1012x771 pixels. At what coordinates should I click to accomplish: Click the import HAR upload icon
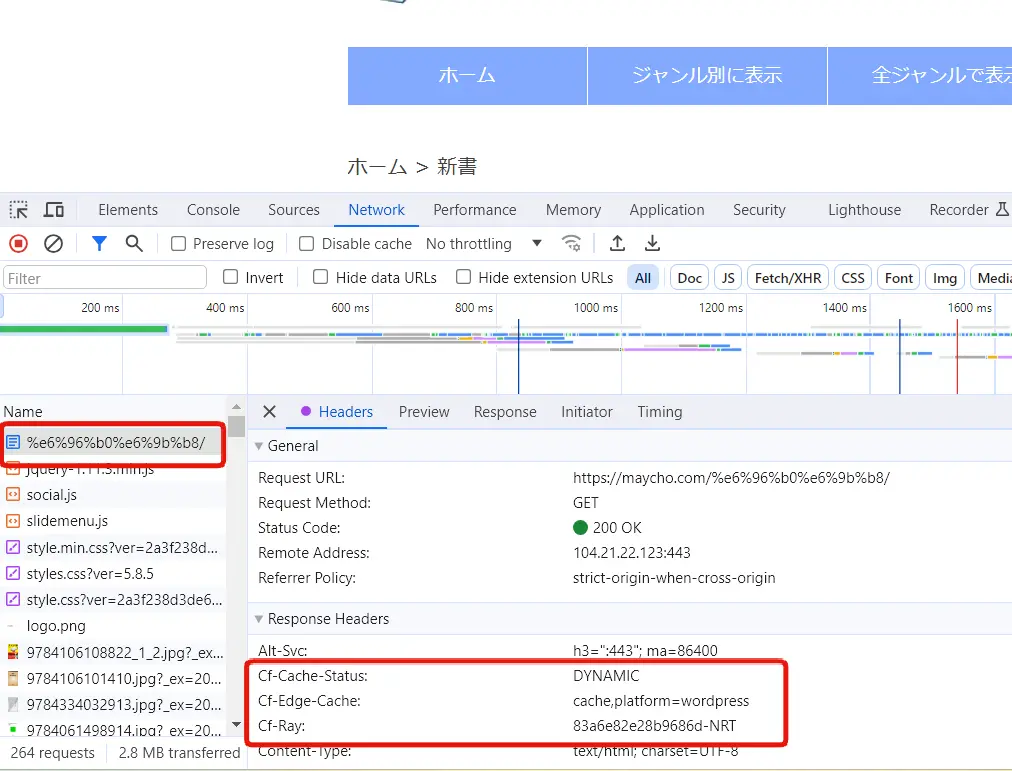tap(618, 244)
